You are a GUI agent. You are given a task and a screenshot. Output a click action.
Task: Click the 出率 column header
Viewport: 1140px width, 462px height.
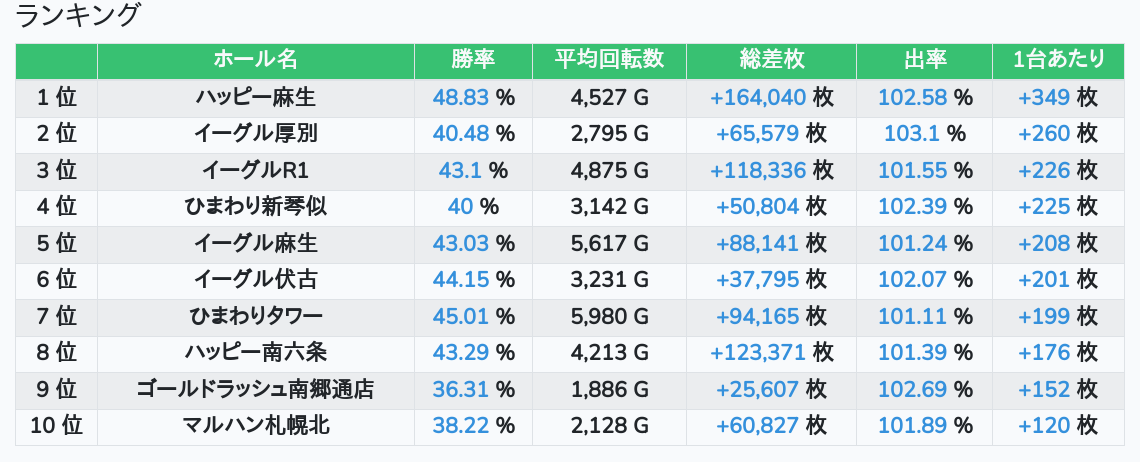point(924,60)
